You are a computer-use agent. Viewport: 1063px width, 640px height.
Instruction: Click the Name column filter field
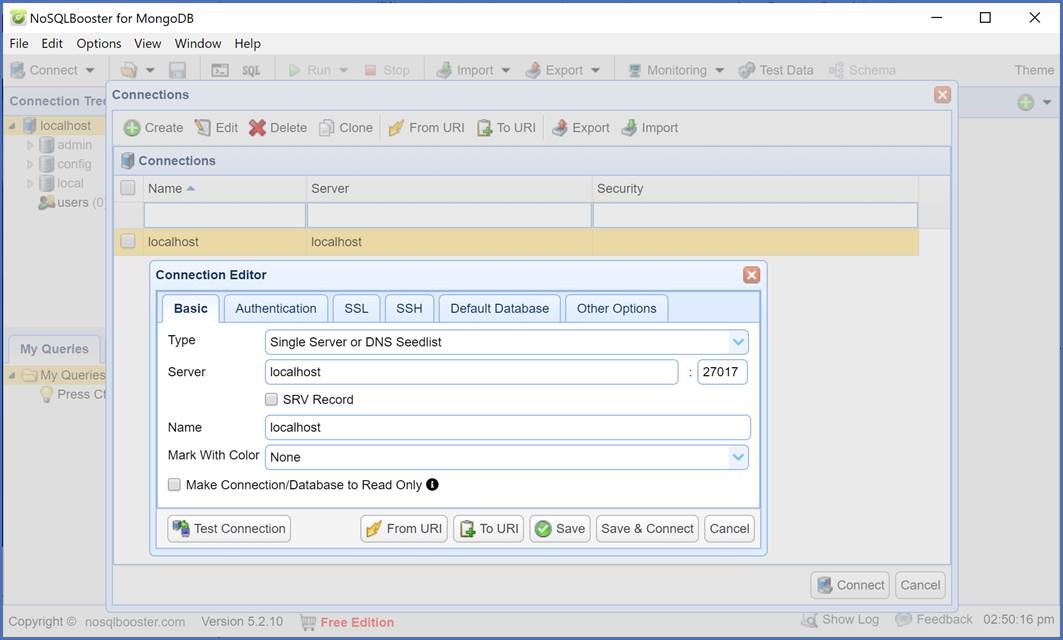pos(224,215)
